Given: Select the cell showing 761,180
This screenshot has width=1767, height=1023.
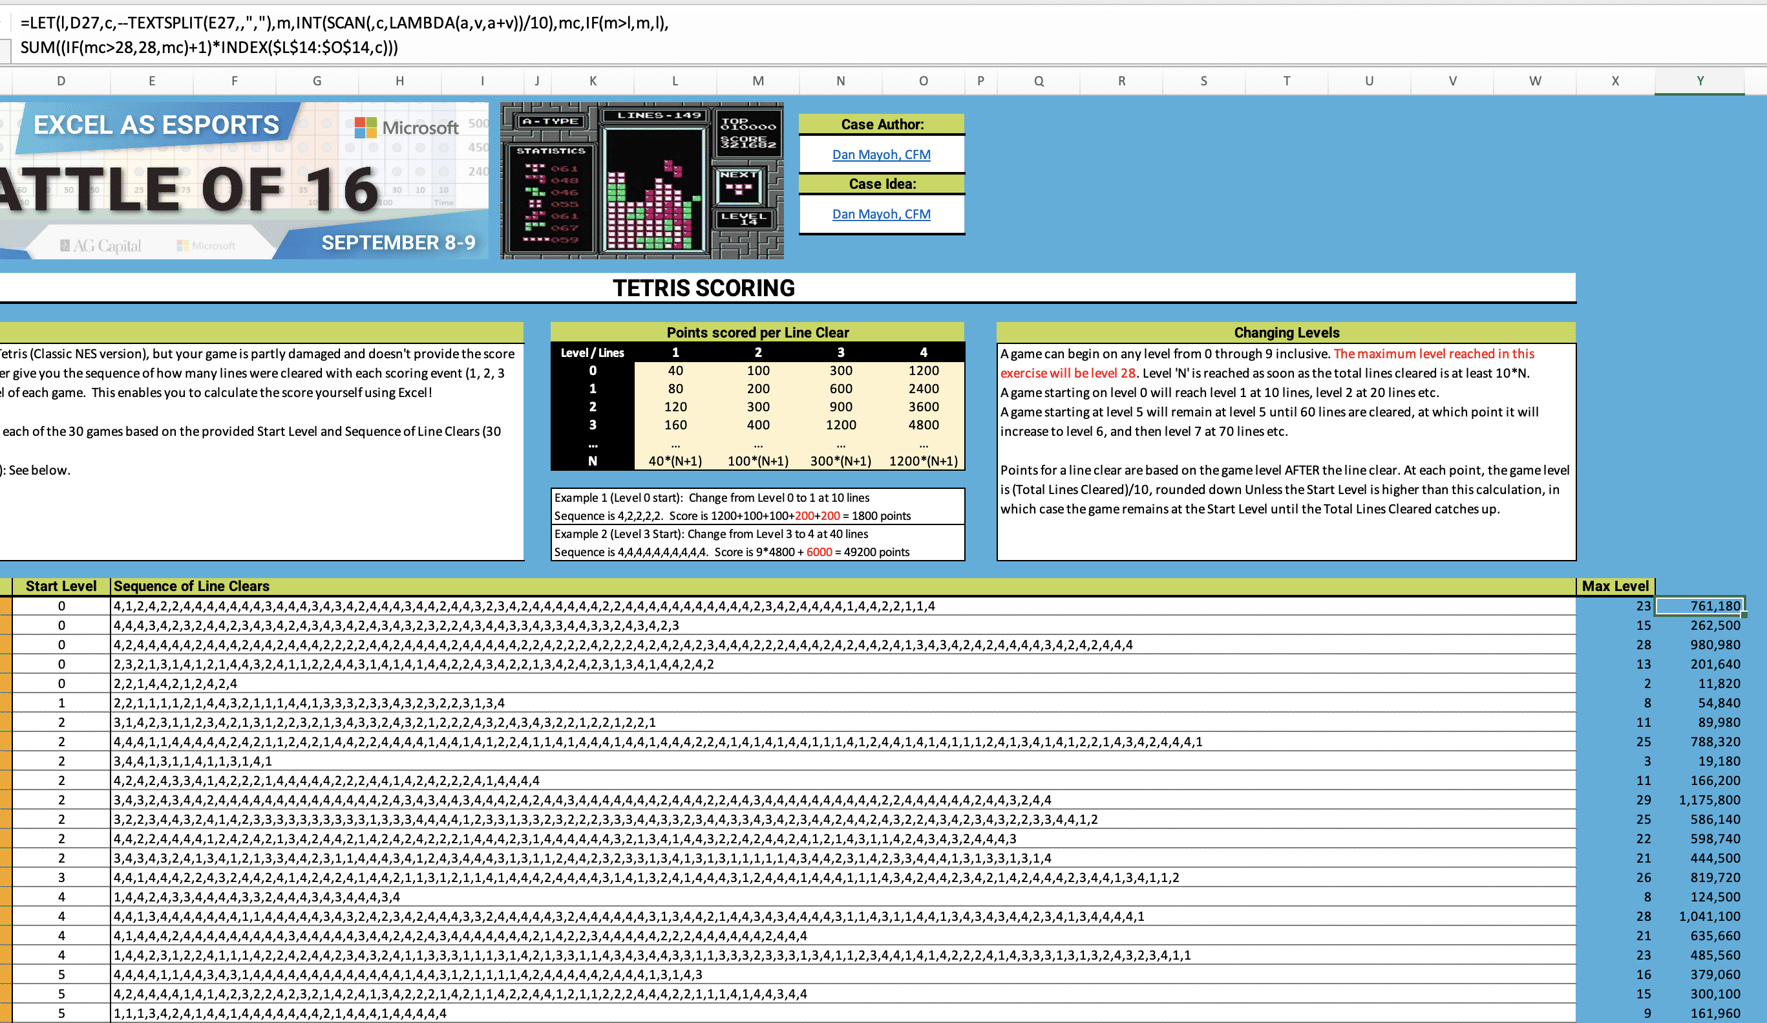Looking at the screenshot, I should pyautogui.click(x=1699, y=605).
